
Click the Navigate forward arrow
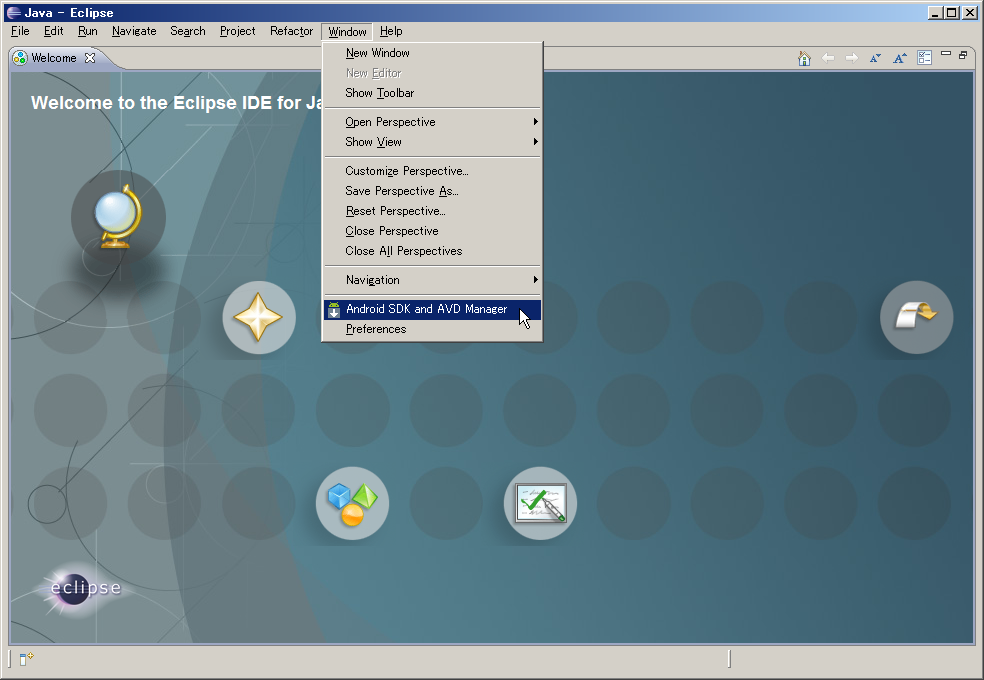[852, 58]
